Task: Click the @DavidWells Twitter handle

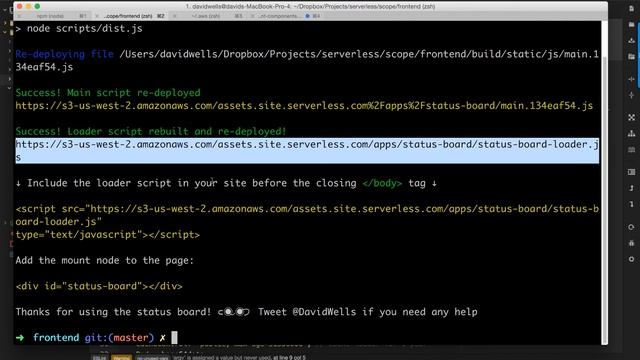Action: pyautogui.click(x=324, y=312)
